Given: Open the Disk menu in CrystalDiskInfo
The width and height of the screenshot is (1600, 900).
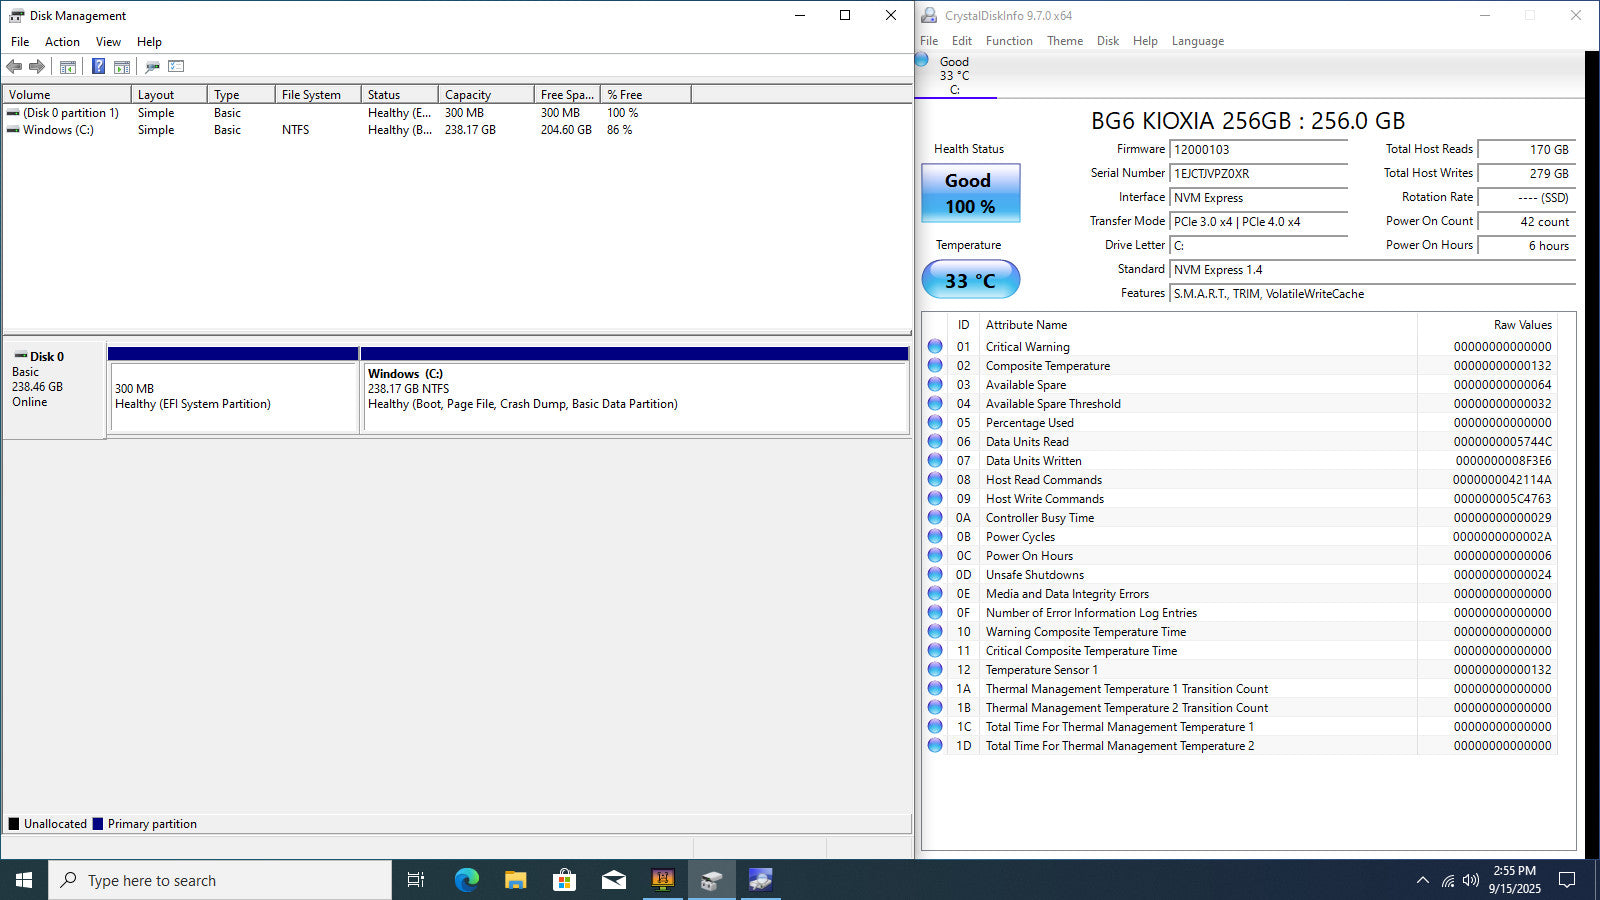Looking at the screenshot, I should click(x=1108, y=41).
